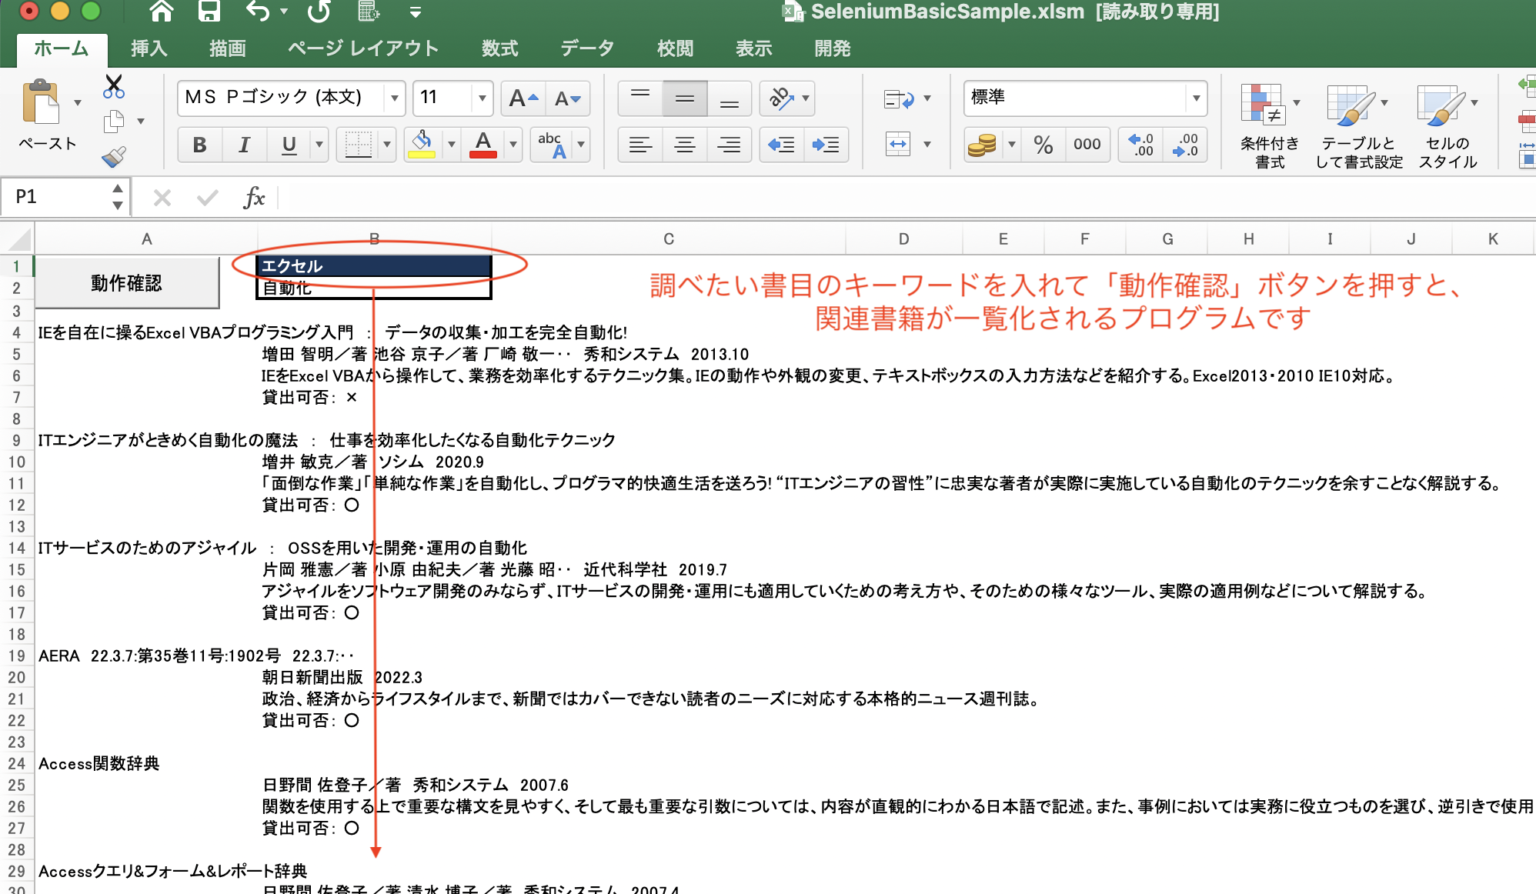Open the データ ribbon tab
The height and width of the screenshot is (894, 1536).
tap(587, 48)
